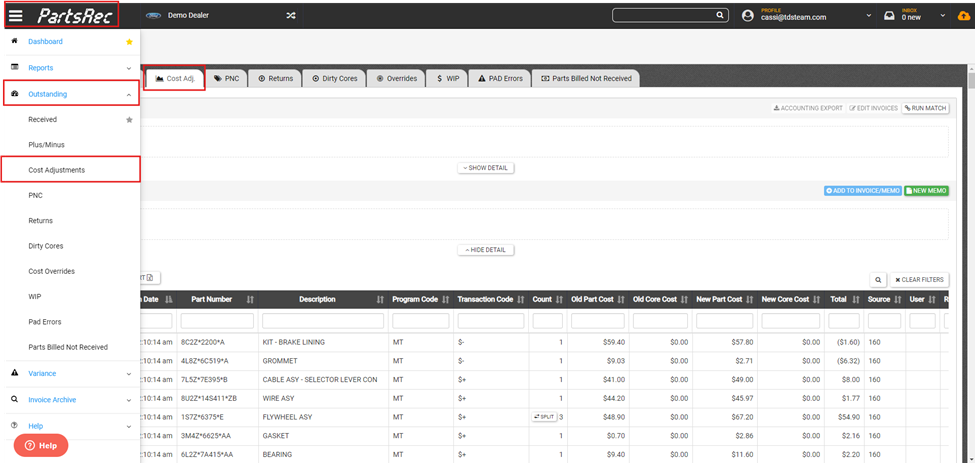
Task: Click the Received favorite star
Action: (x=129, y=119)
